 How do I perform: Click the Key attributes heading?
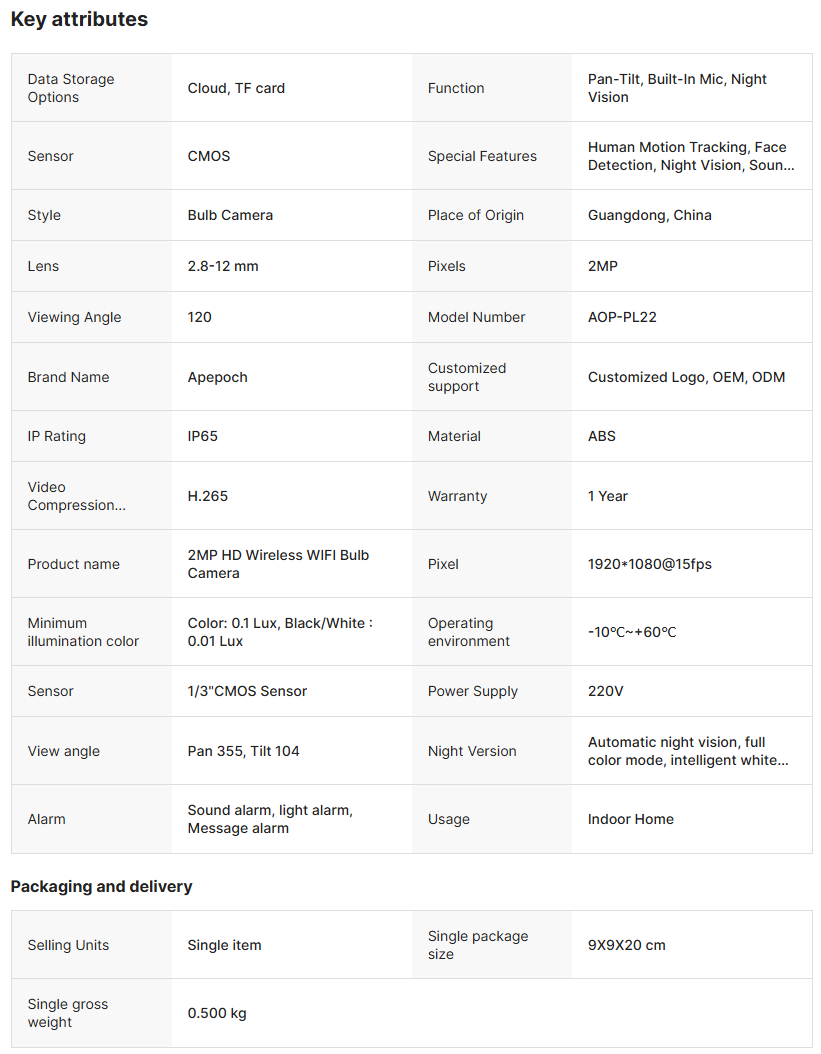tap(79, 19)
